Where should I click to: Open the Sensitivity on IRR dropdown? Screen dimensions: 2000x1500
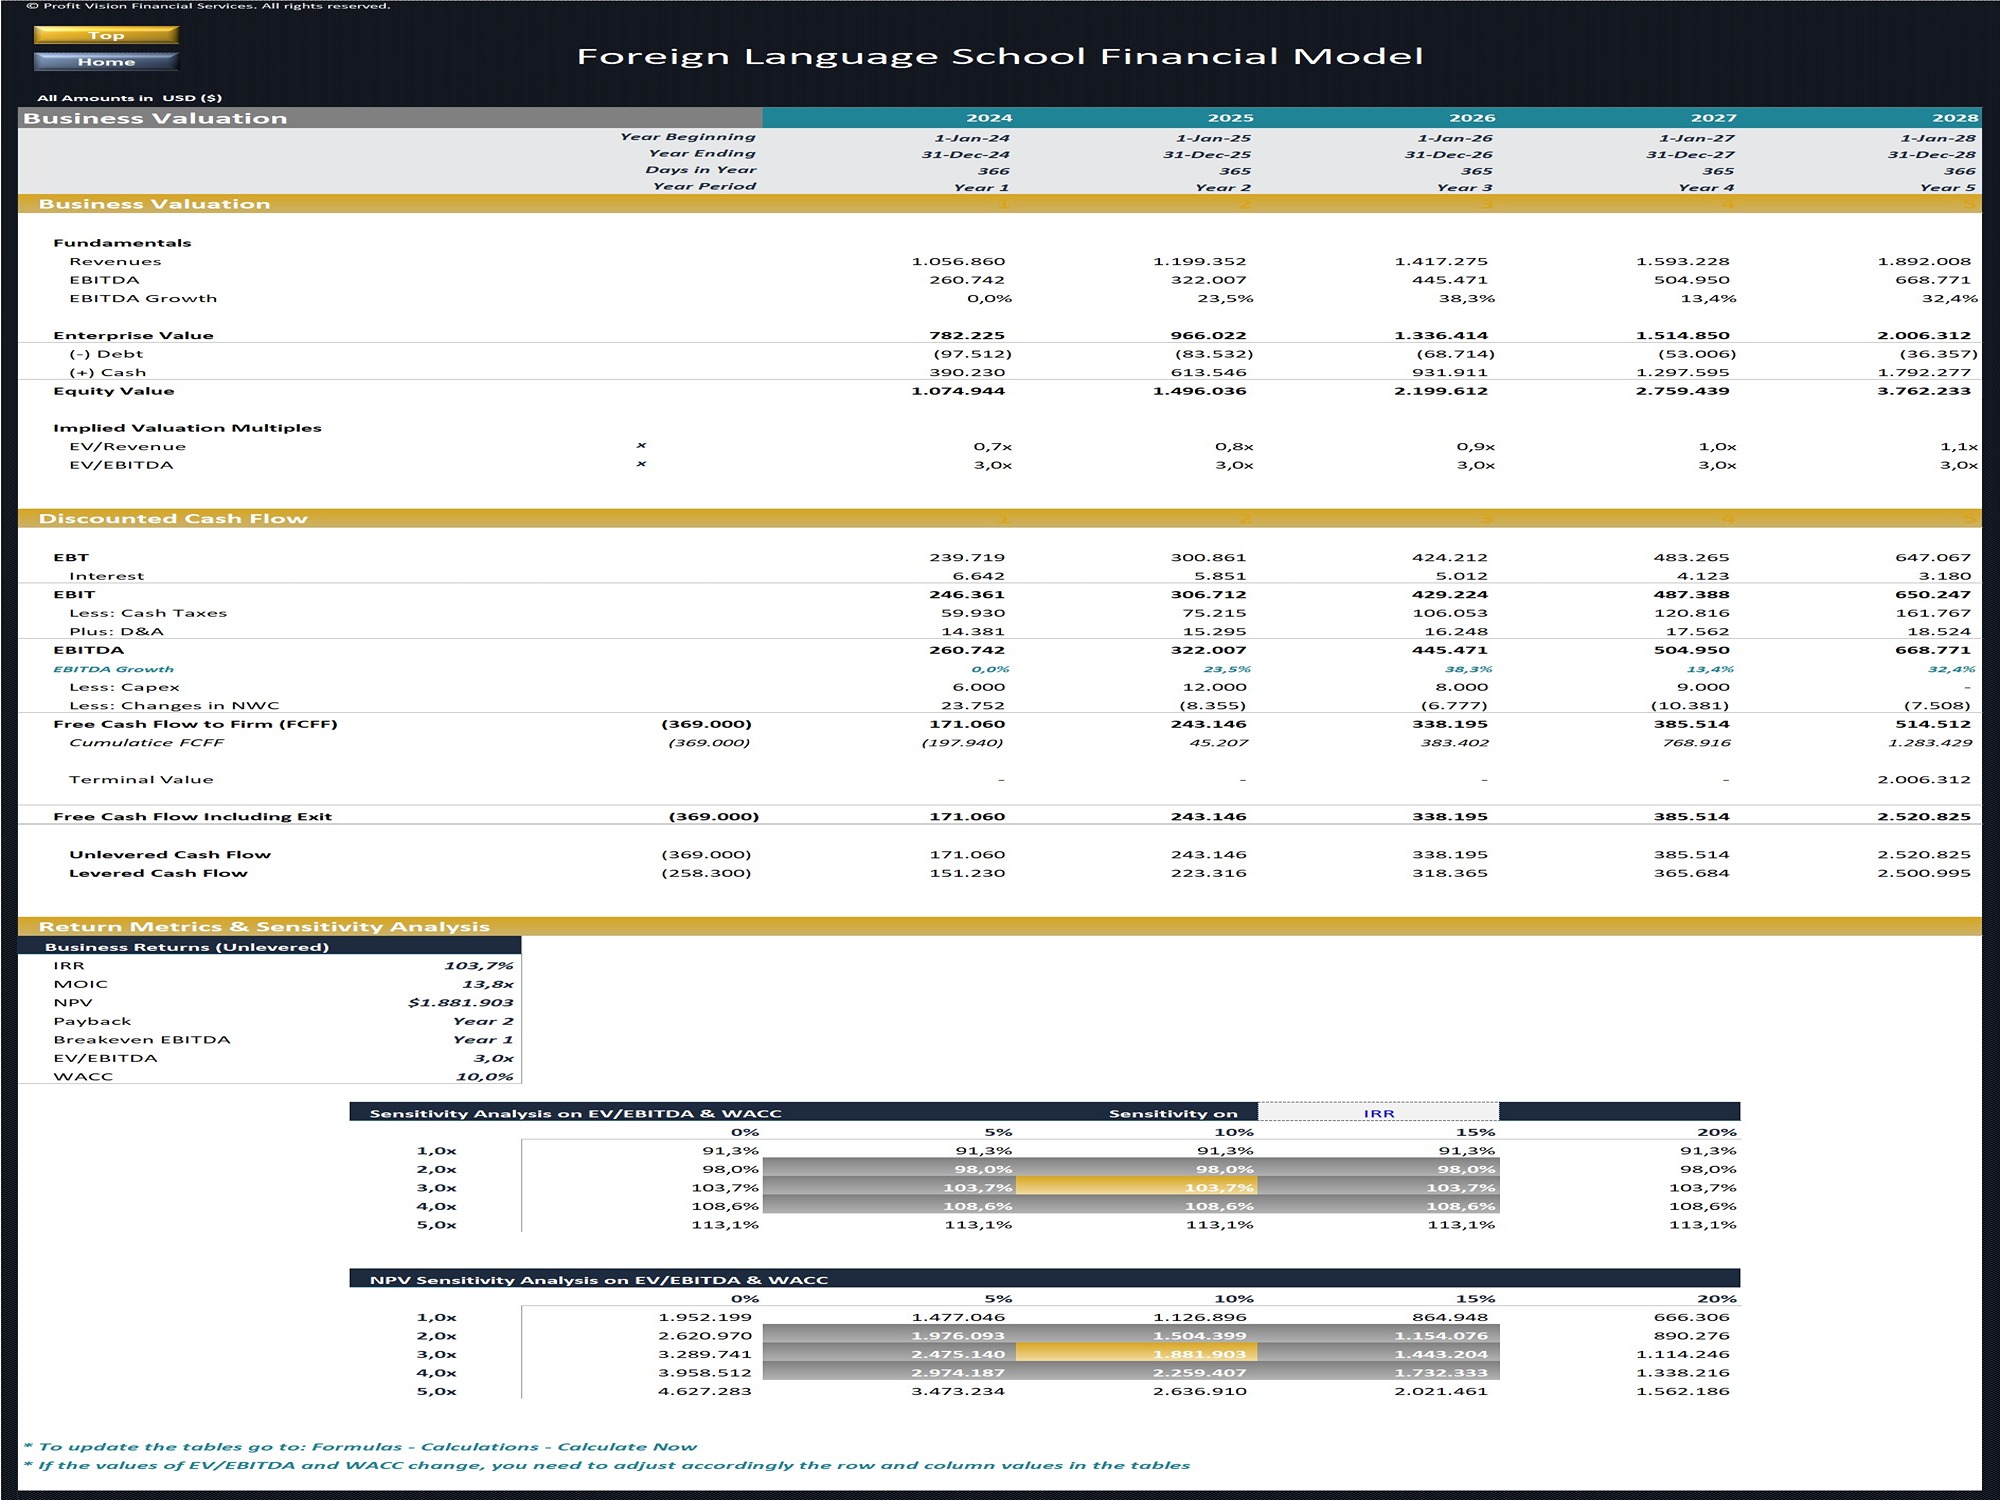click(1378, 1113)
